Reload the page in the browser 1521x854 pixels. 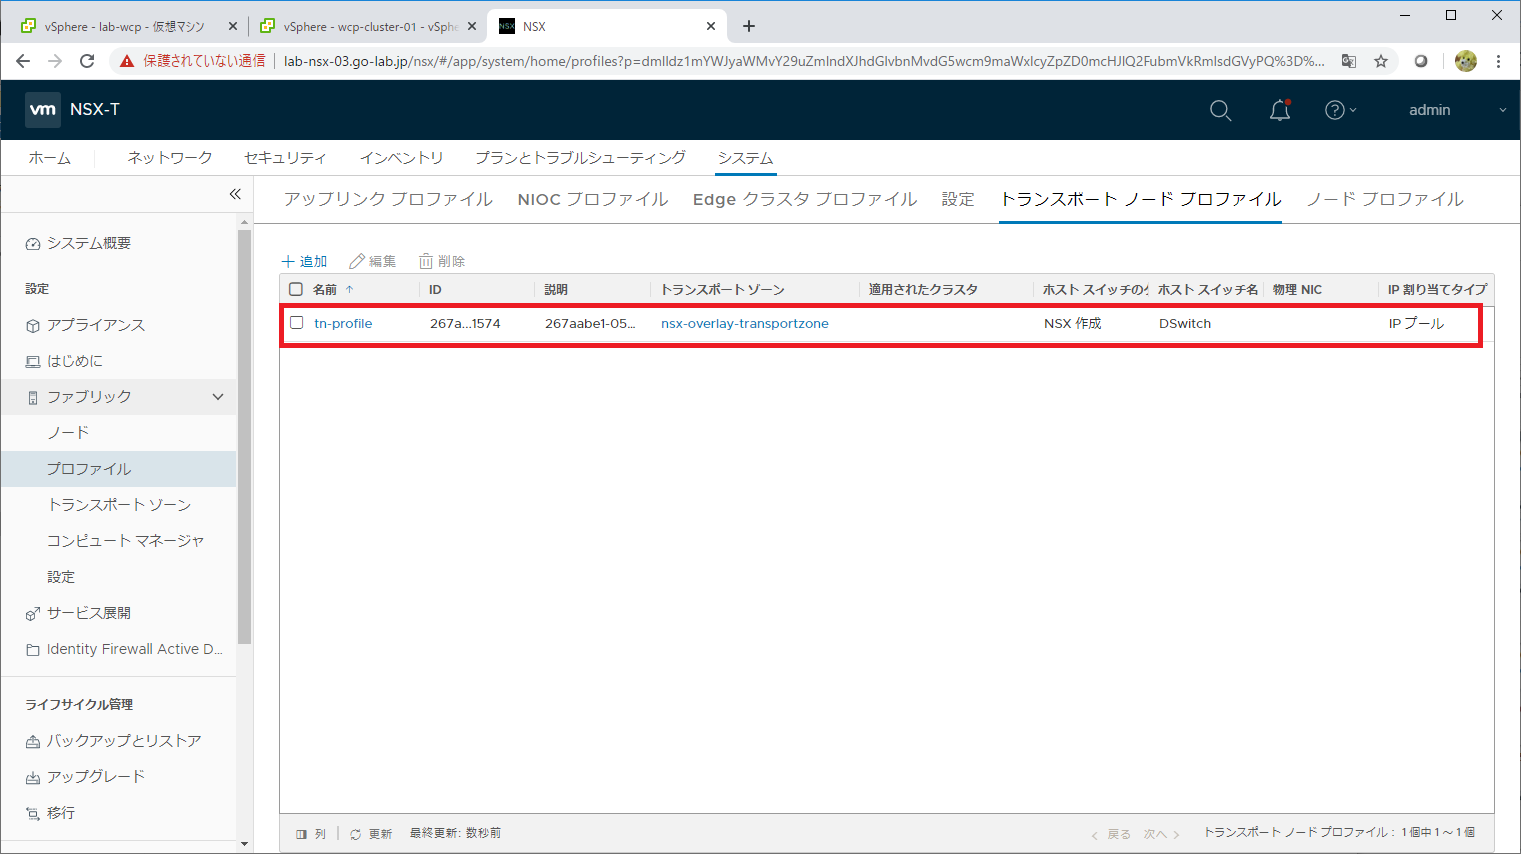[x=87, y=61]
